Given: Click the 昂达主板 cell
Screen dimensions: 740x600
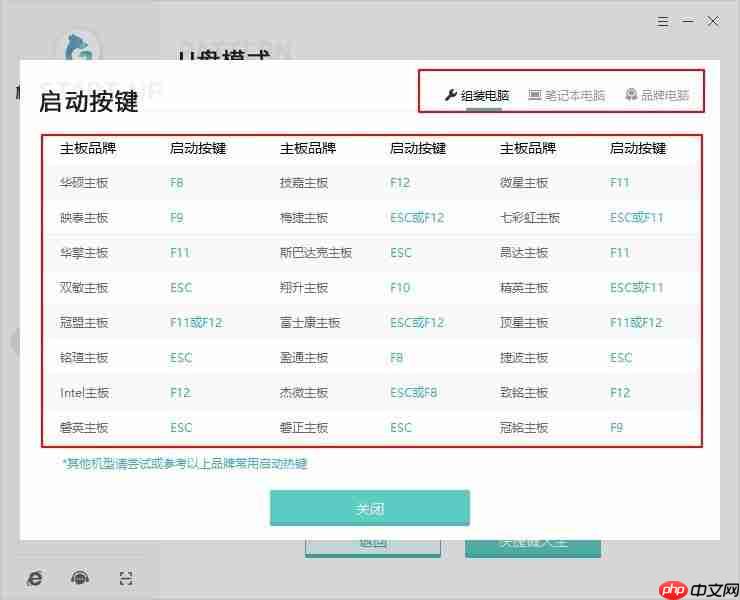Looking at the screenshot, I should click(524, 253).
